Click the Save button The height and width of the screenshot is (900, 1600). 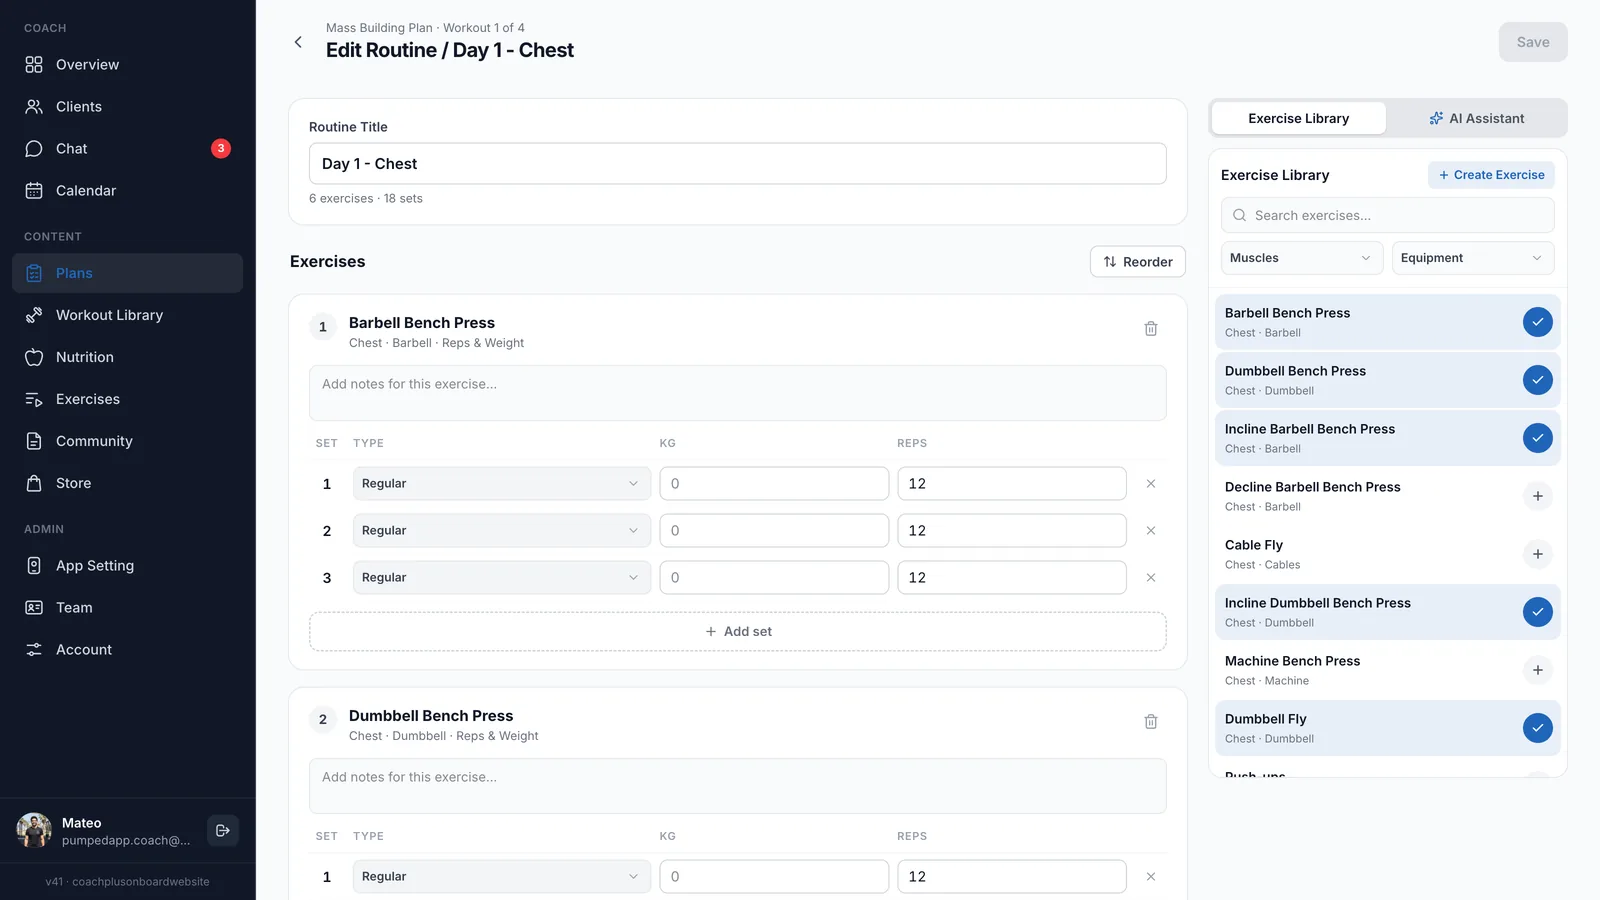pos(1533,42)
